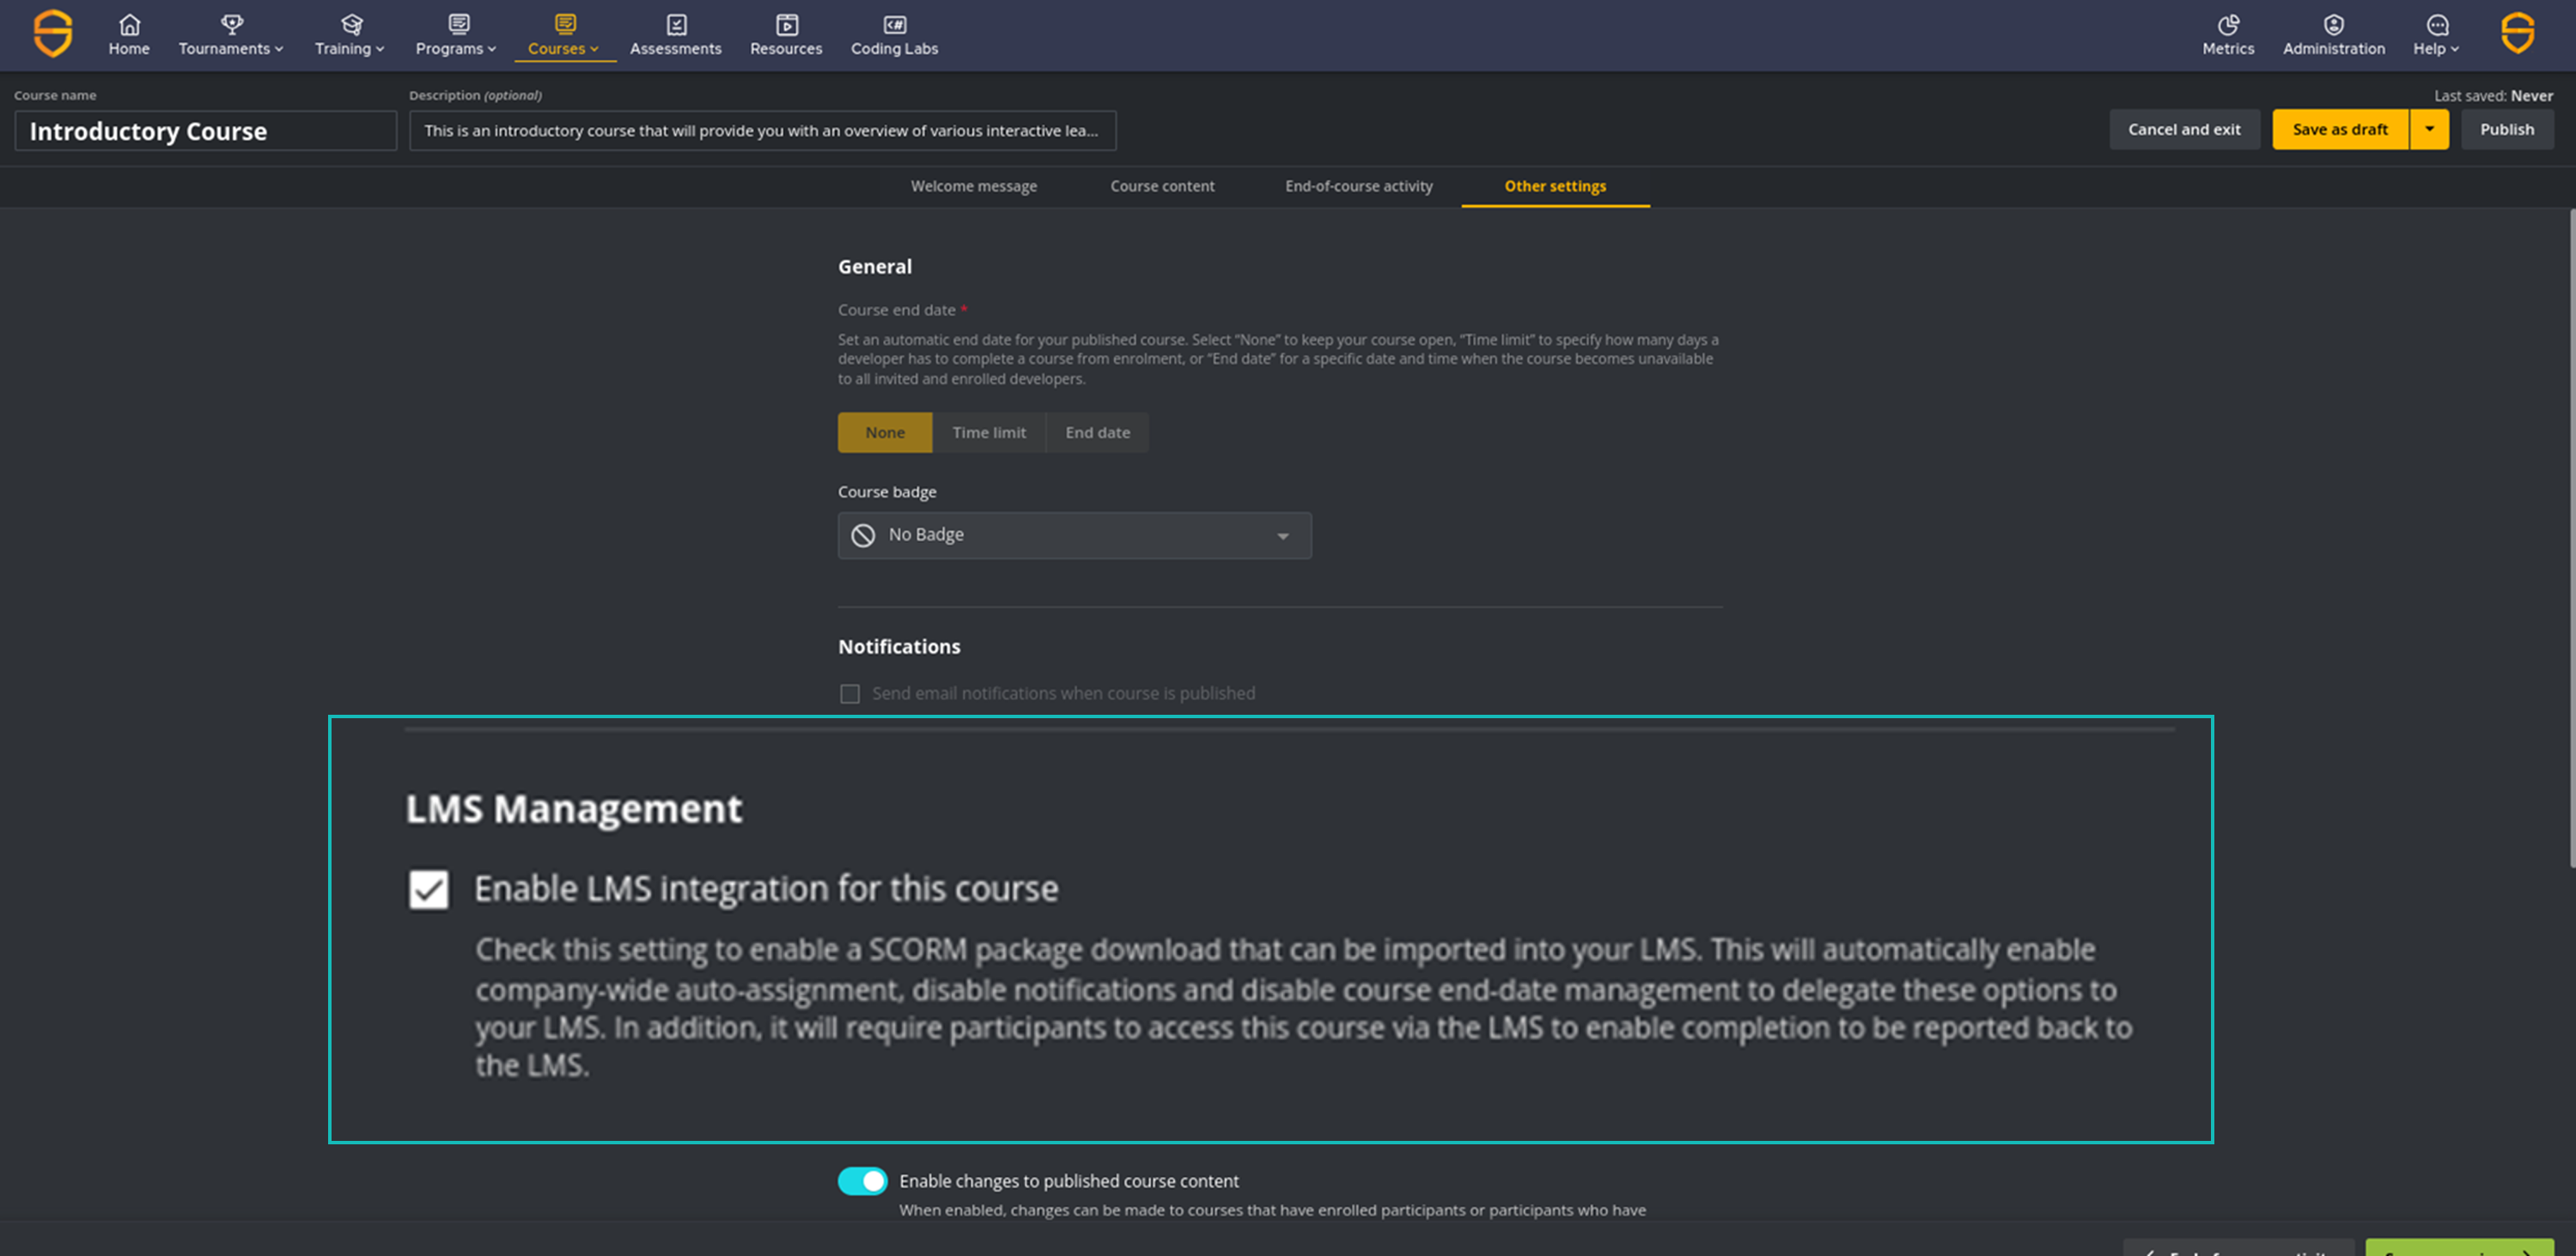
Task: Publish the course
Action: (x=2507, y=129)
